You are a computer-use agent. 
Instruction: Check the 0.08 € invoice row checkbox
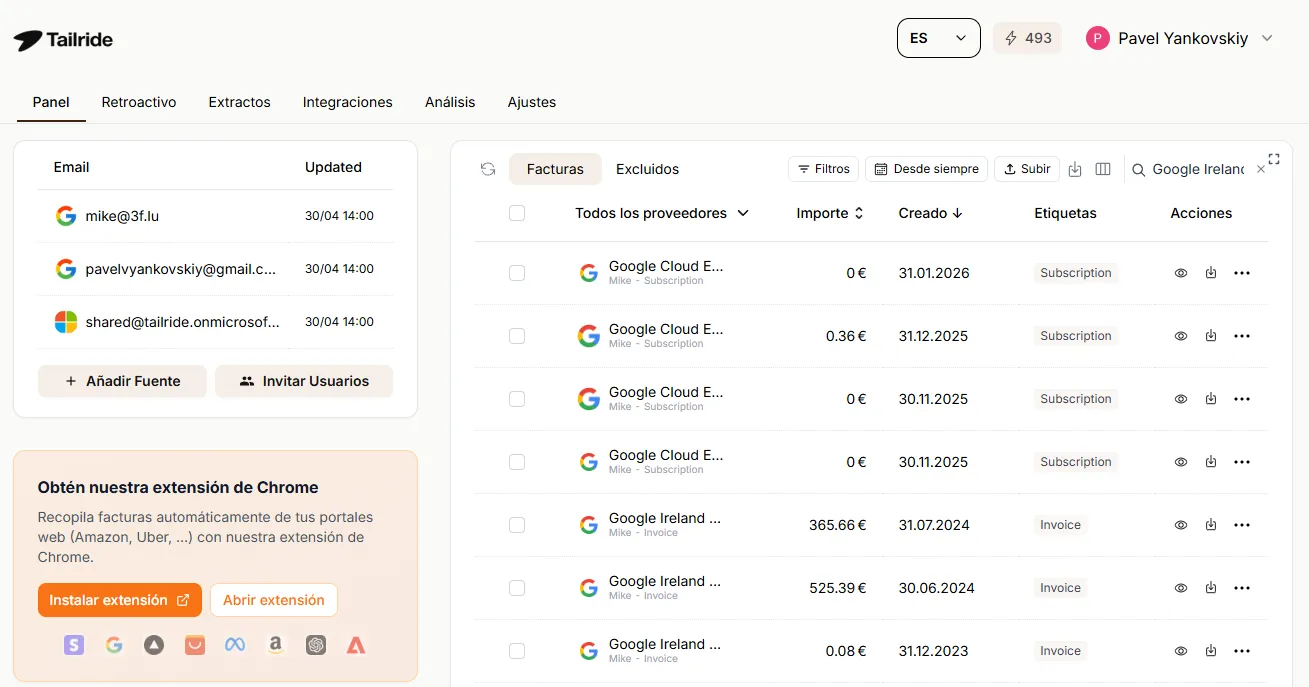coord(517,651)
